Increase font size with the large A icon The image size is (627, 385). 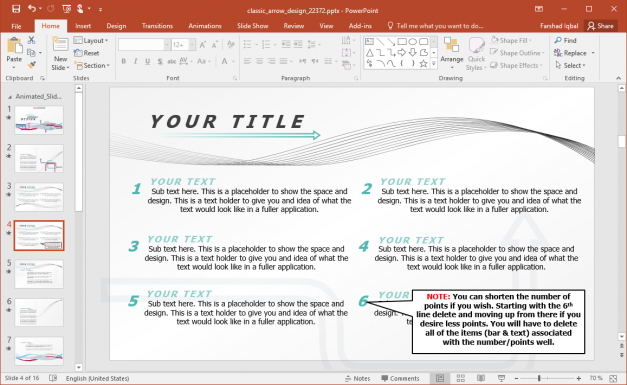(x=203, y=44)
